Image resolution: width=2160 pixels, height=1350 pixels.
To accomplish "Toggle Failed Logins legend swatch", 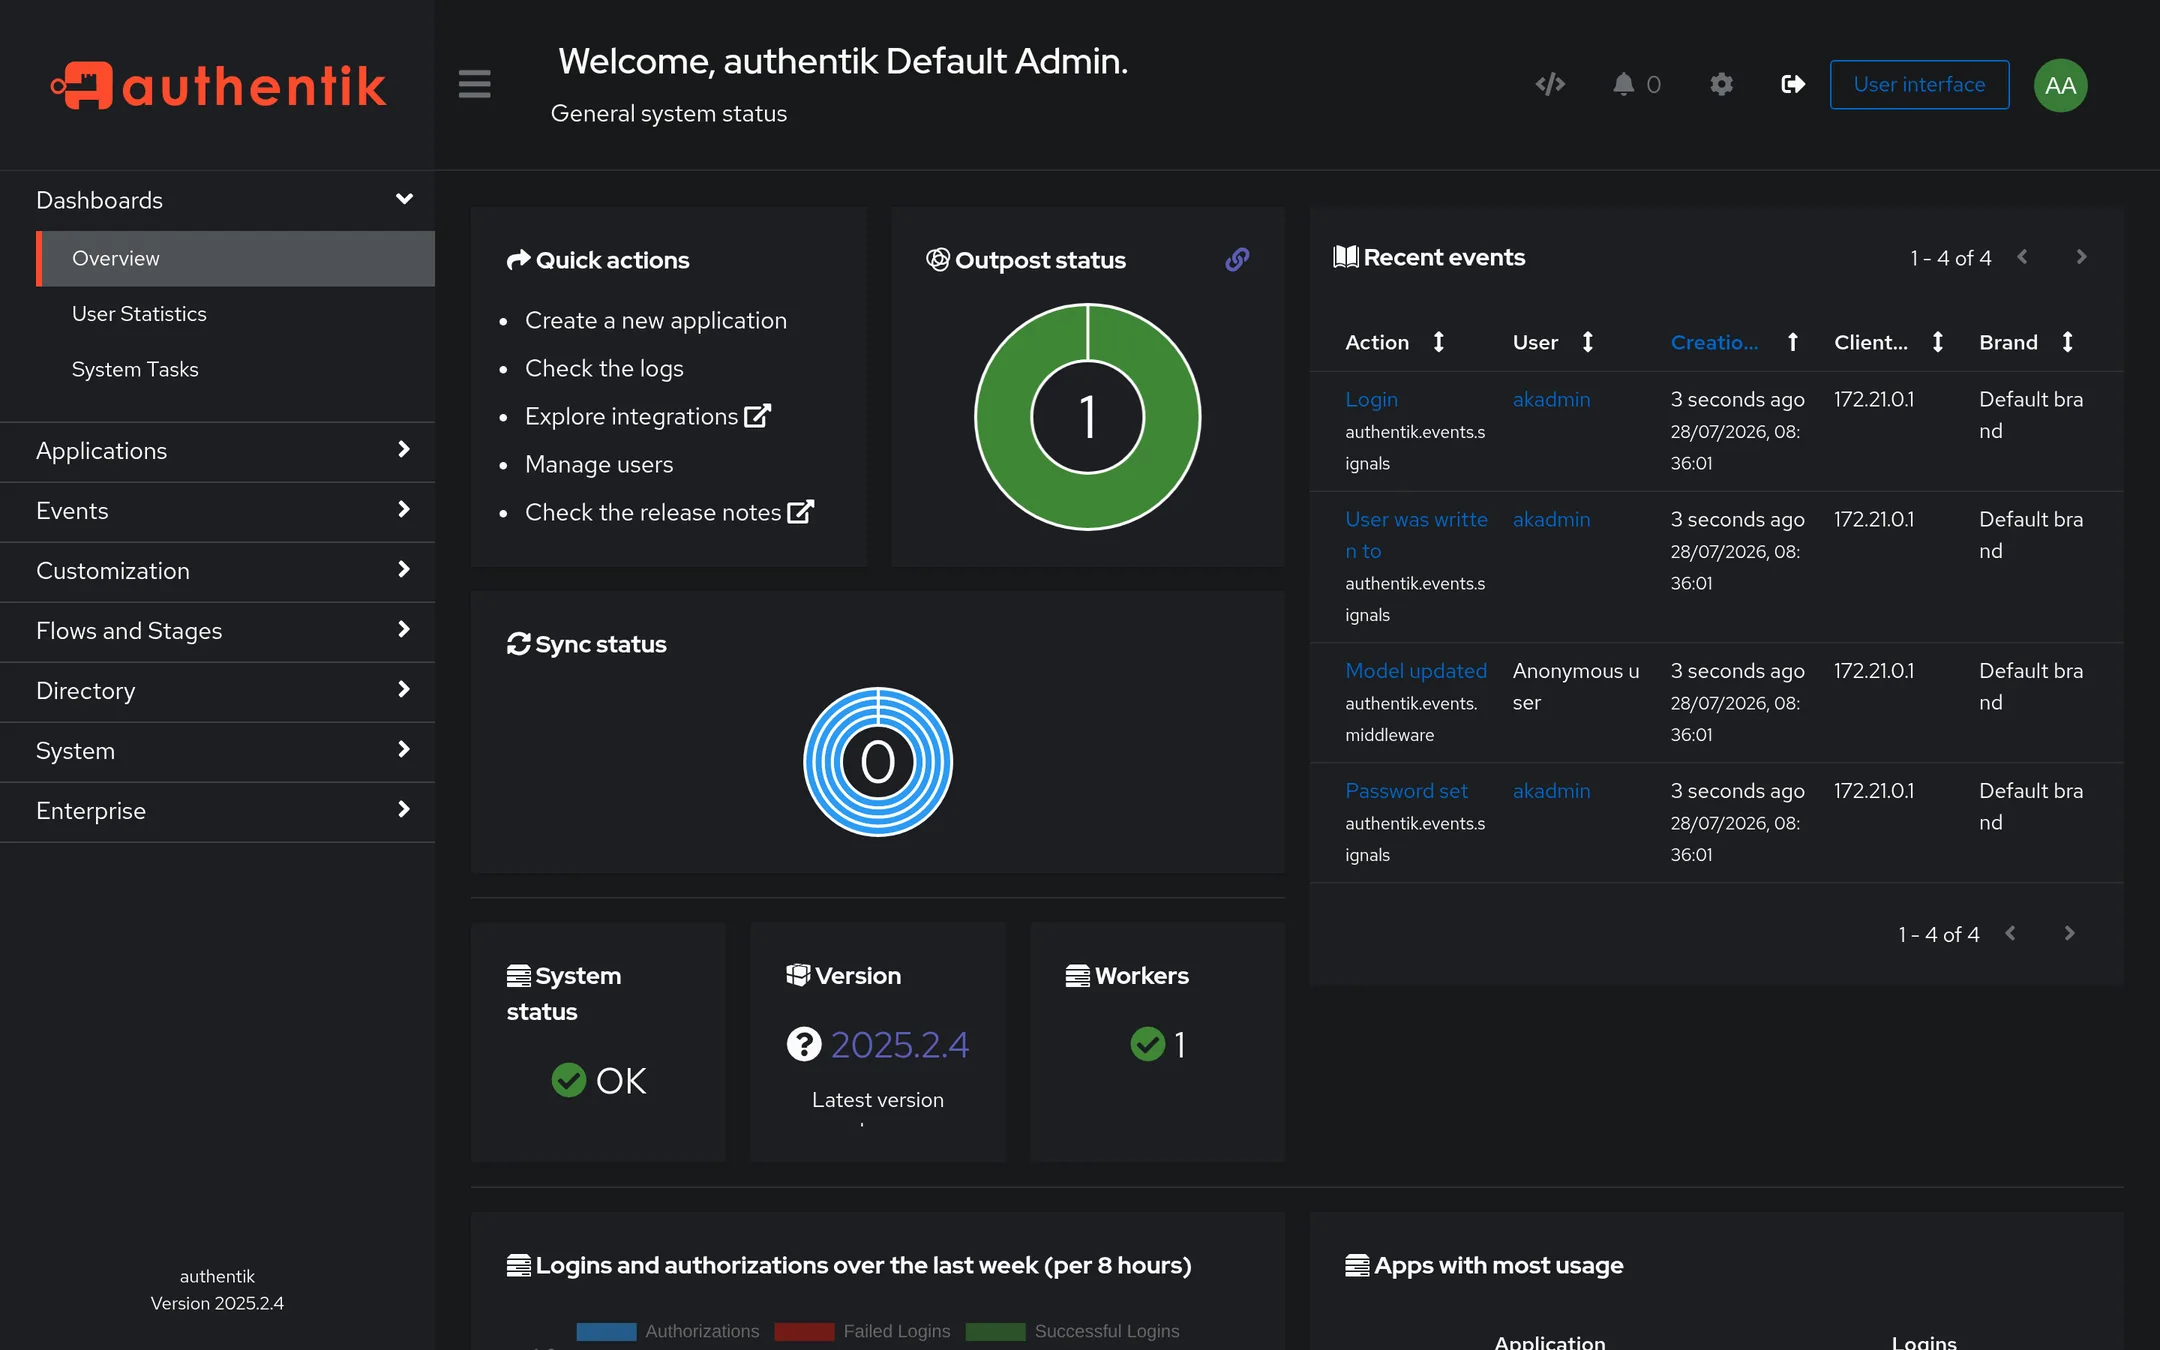I will pyautogui.click(x=804, y=1331).
